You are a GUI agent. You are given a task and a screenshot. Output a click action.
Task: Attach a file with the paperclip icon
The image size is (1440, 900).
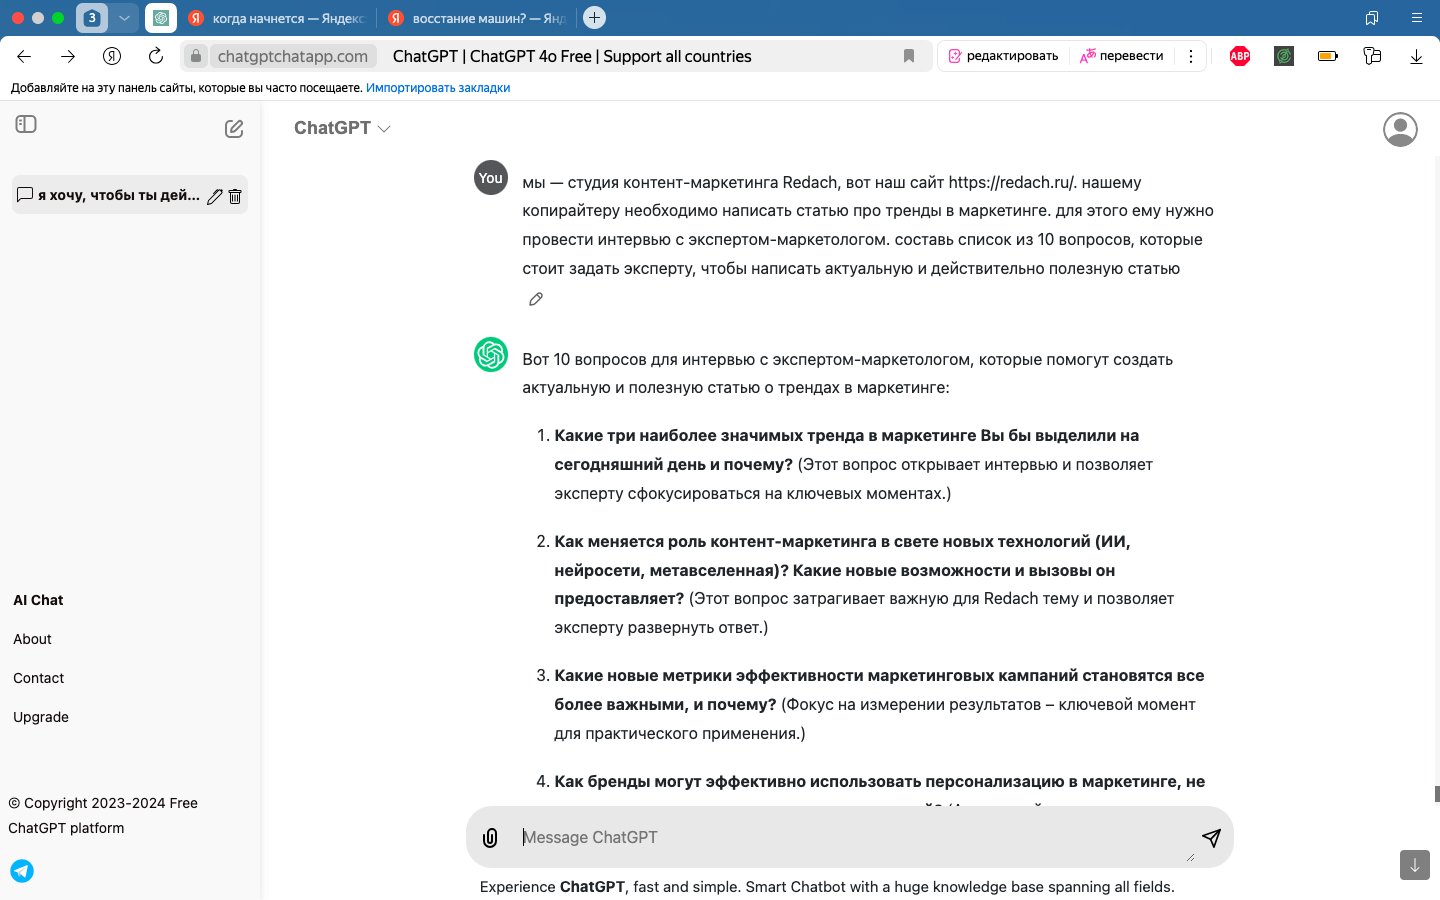(x=490, y=838)
